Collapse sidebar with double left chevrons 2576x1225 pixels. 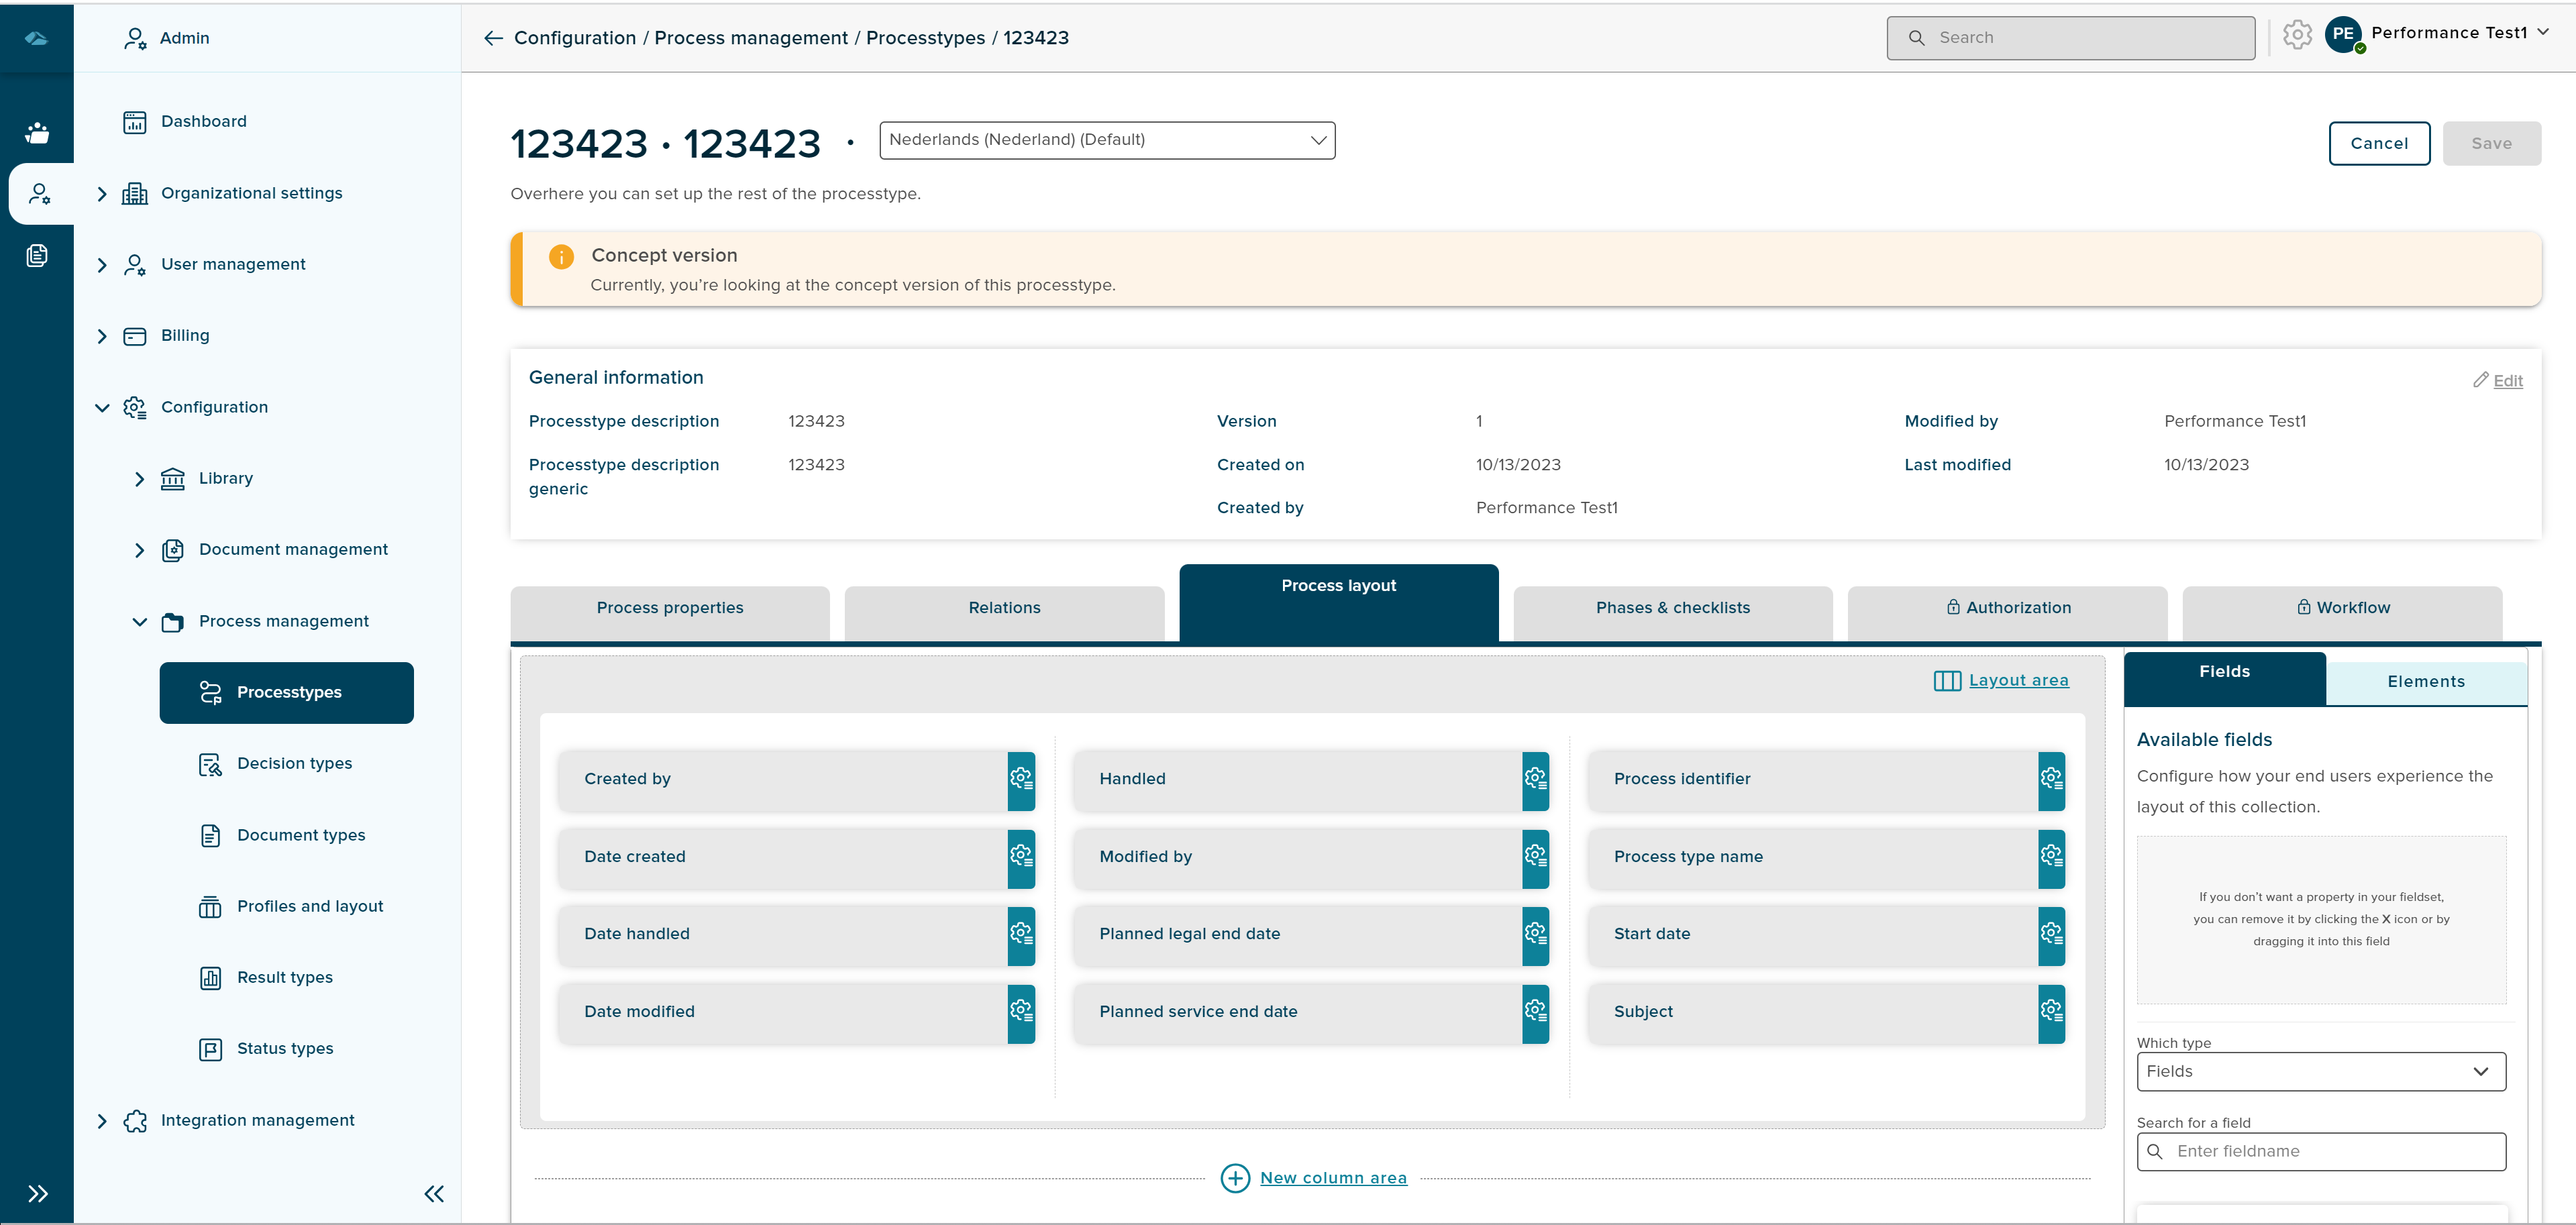coord(433,1193)
